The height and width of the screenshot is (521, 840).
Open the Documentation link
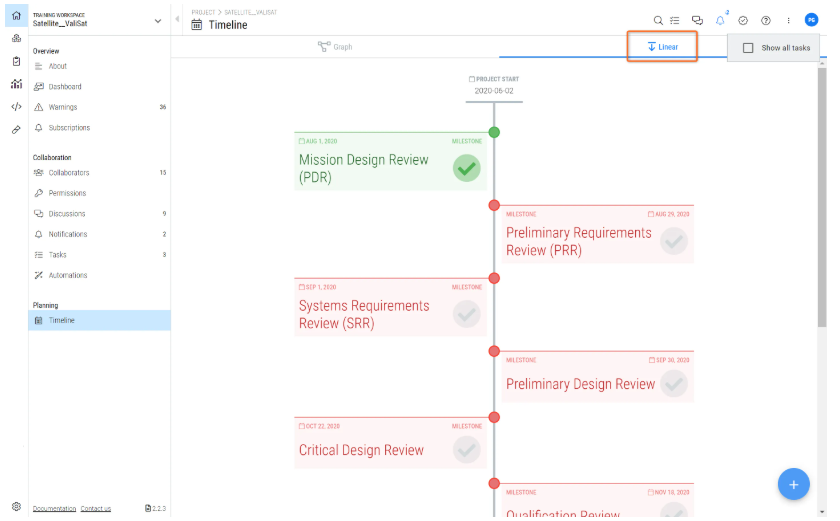pos(54,509)
